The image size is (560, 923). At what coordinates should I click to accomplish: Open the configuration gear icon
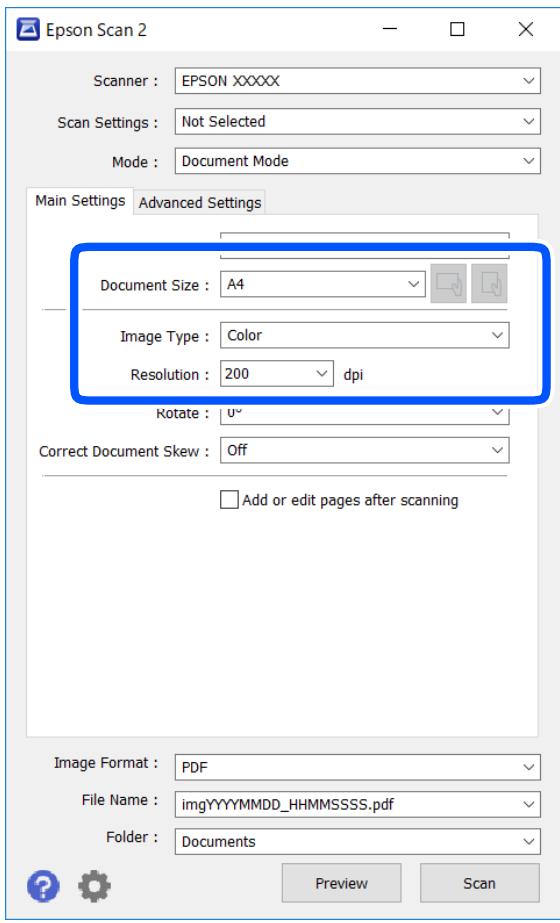click(x=94, y=885)
